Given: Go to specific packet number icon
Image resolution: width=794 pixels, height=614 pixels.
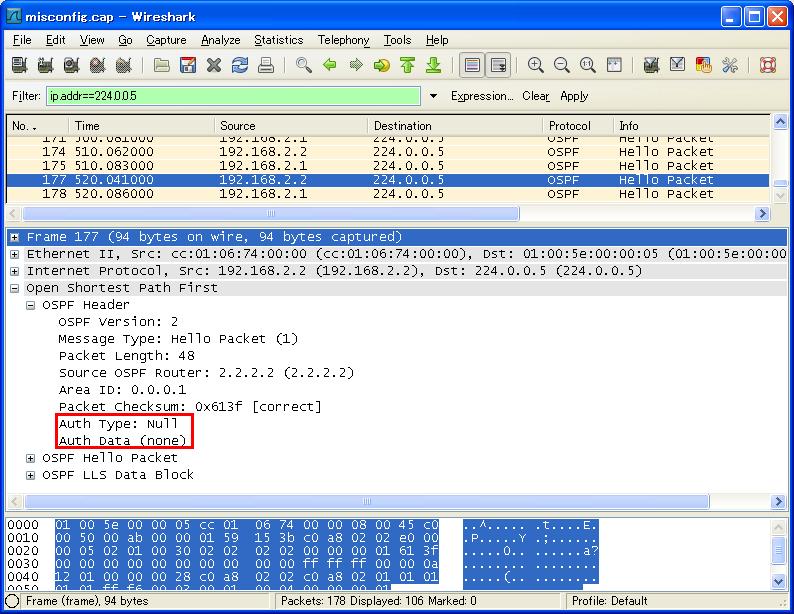Looking at the screenshot, I should [382, 65].
